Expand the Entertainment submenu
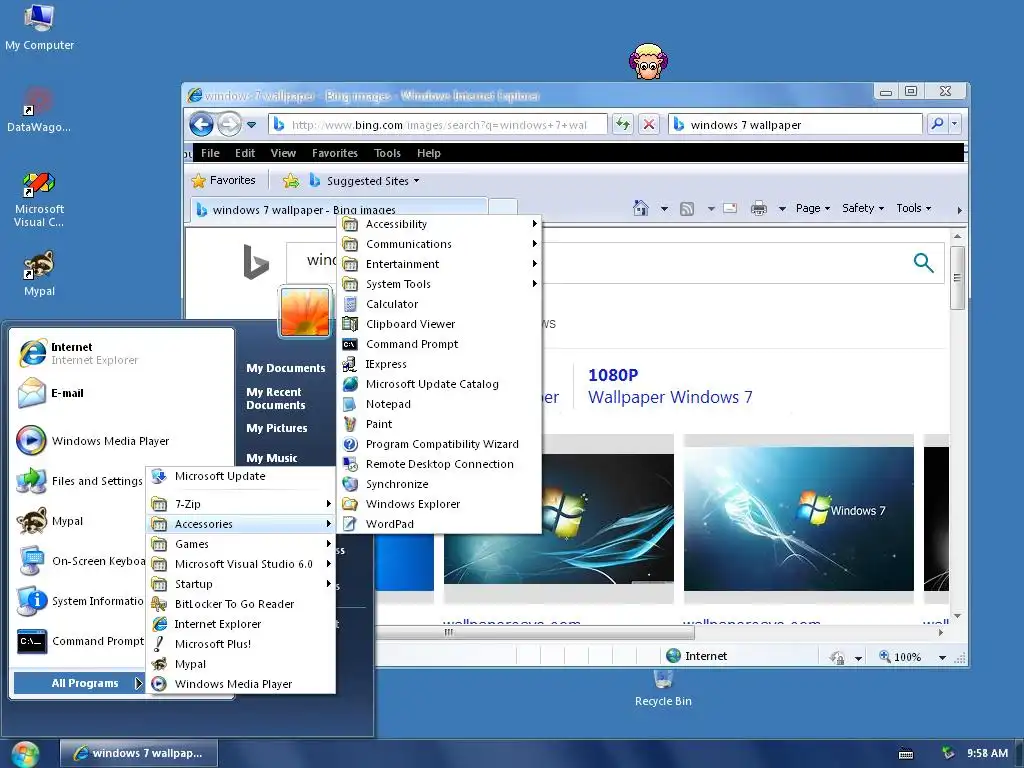 (x=440, y=264)
